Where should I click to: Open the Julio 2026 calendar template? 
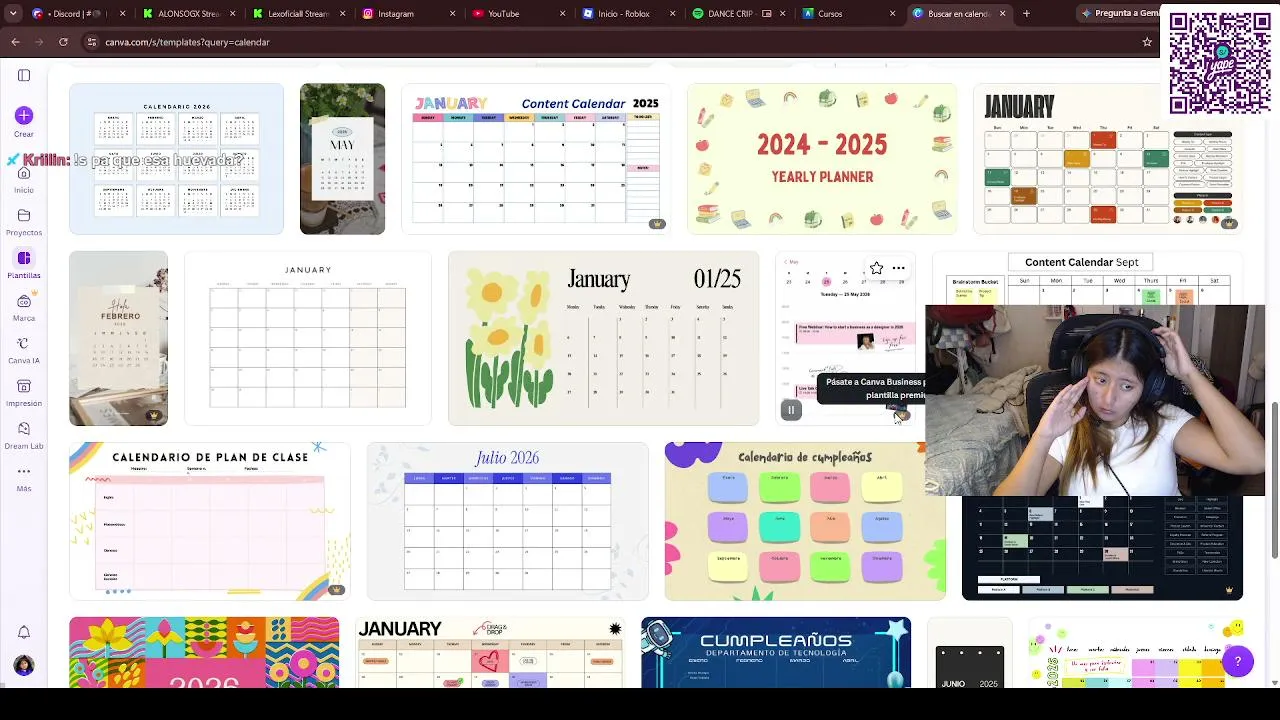click(507, 521)
